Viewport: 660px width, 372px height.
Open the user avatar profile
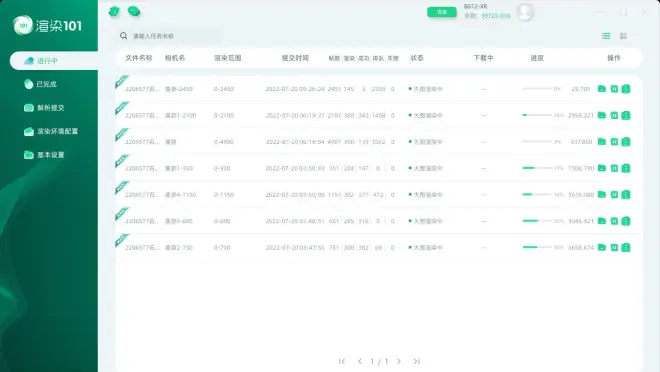[x=525, y=12]
